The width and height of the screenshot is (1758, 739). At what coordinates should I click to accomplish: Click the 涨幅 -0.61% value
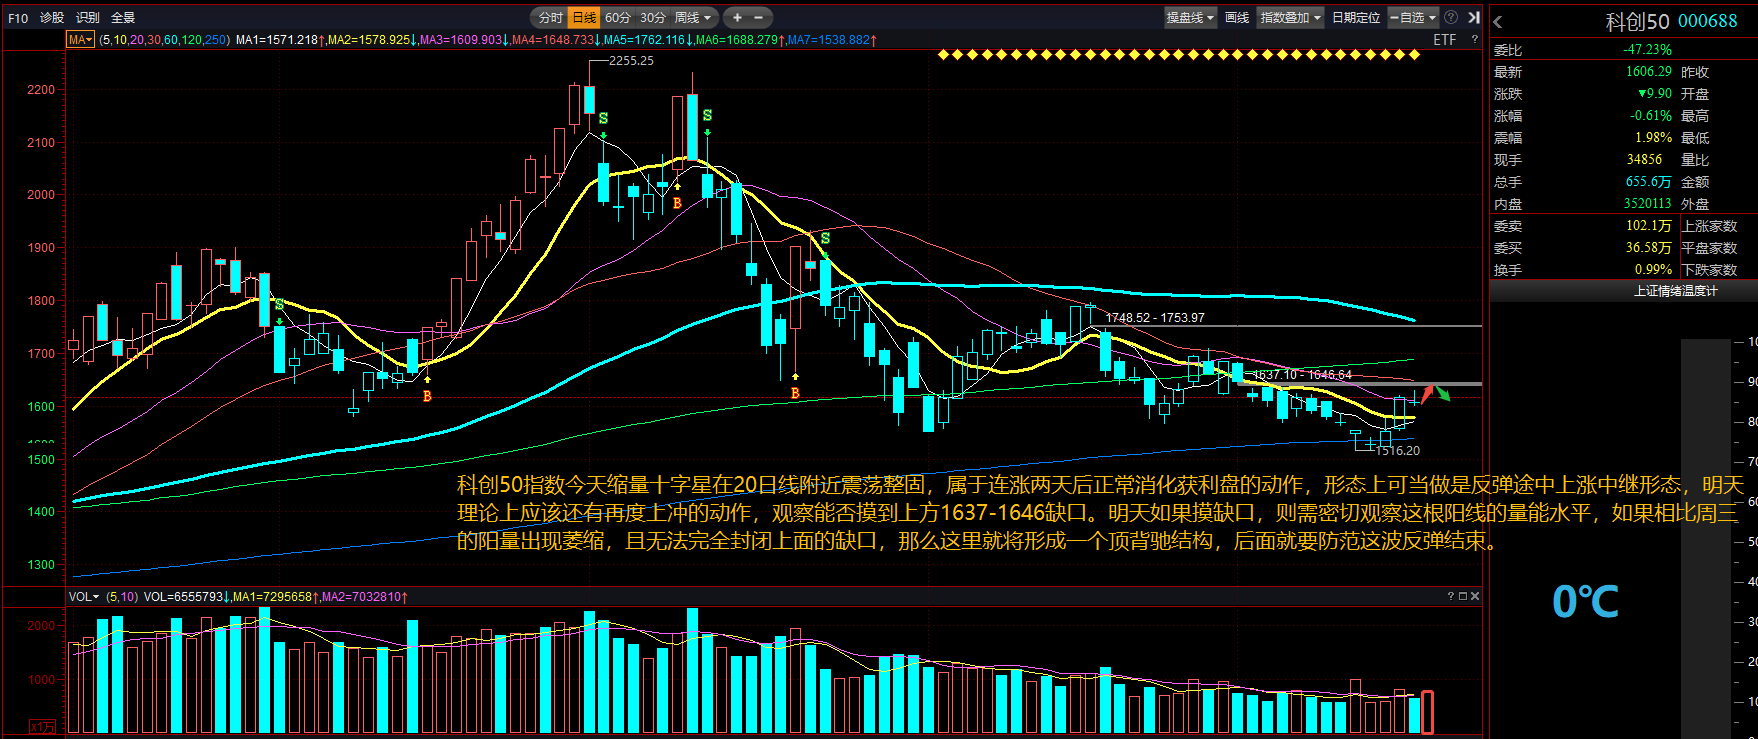[x=1651, y=116]
